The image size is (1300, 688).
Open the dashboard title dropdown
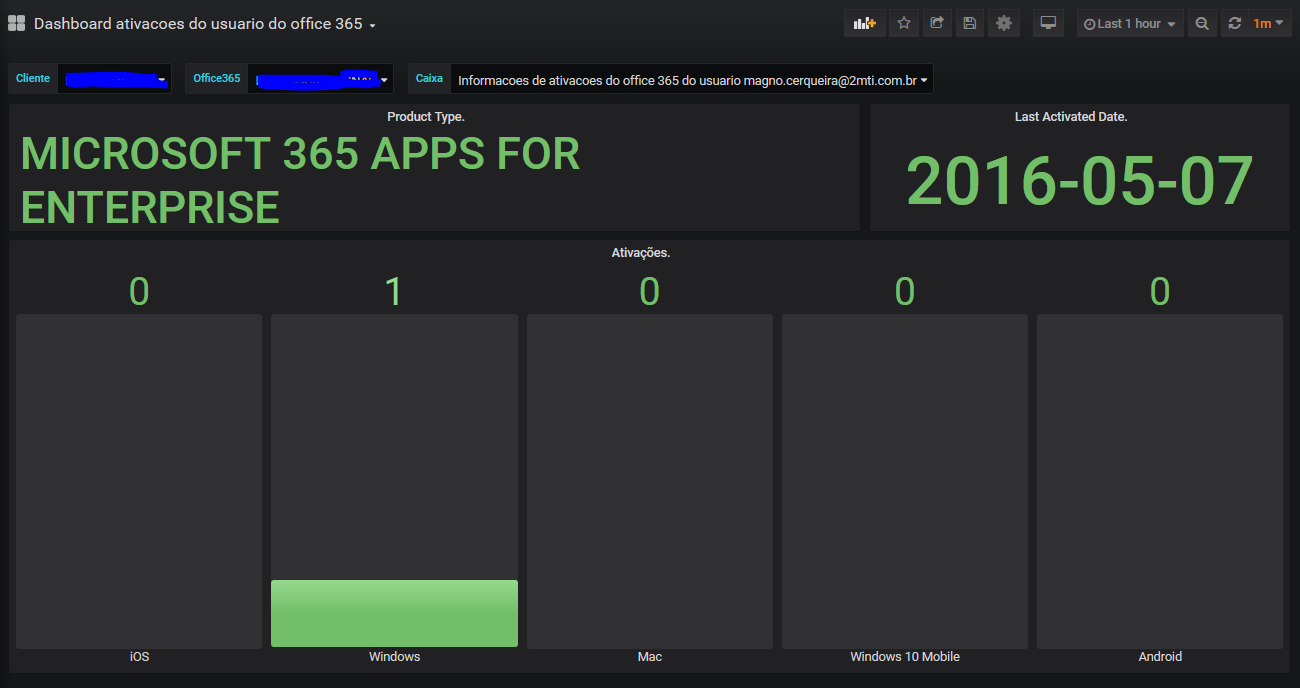click(x=205, y=23)
